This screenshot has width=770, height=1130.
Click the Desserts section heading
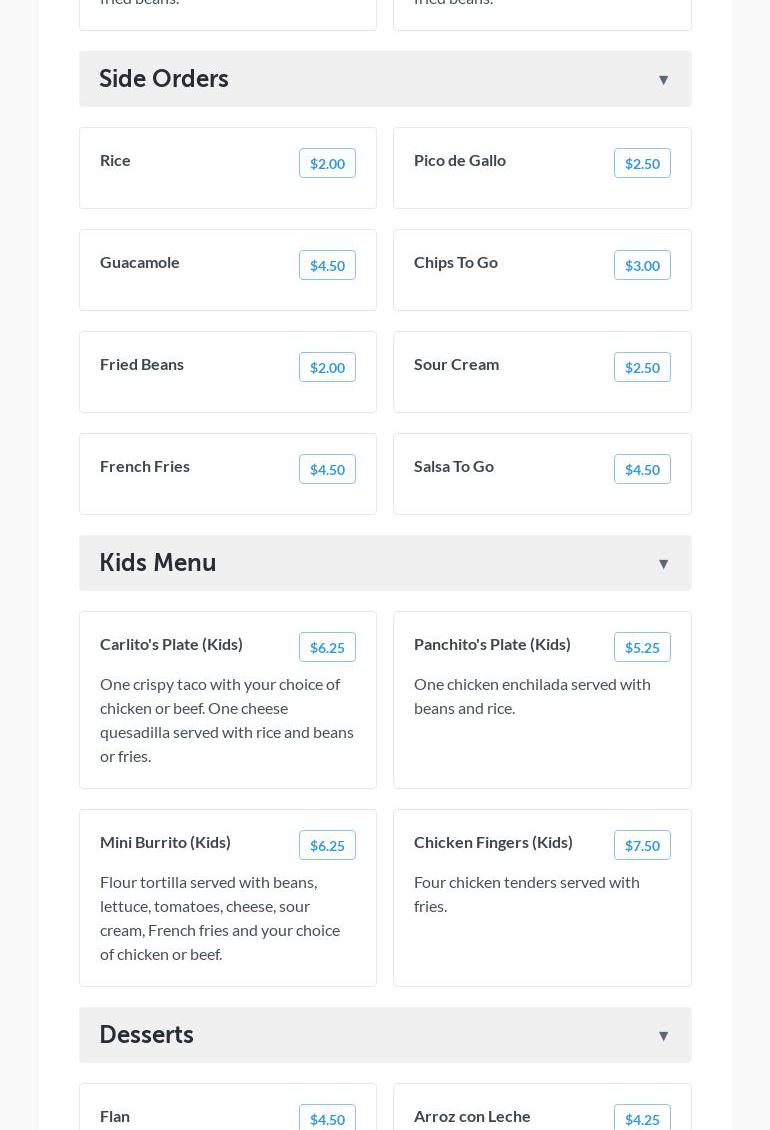[147, 1035]
